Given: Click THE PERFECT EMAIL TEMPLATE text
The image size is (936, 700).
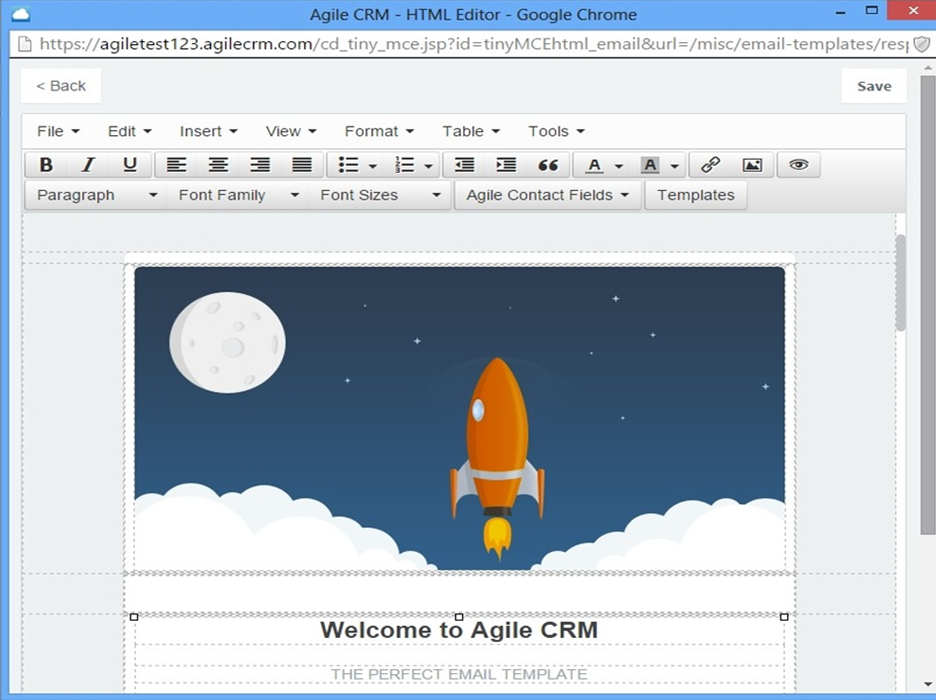Looking at the screenshot, I should (x=459, y=674).
